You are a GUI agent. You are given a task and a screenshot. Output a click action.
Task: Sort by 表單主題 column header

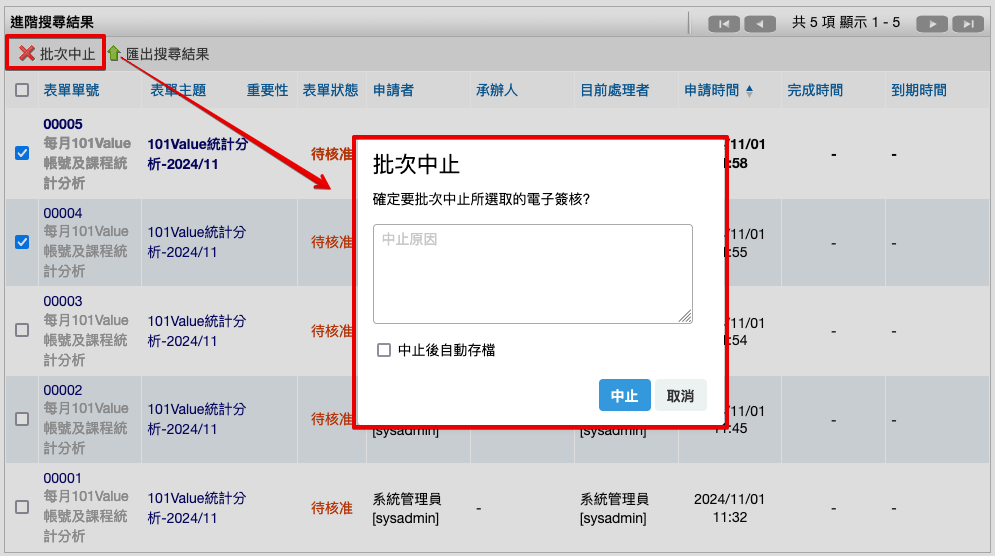(x=178, y=90)
